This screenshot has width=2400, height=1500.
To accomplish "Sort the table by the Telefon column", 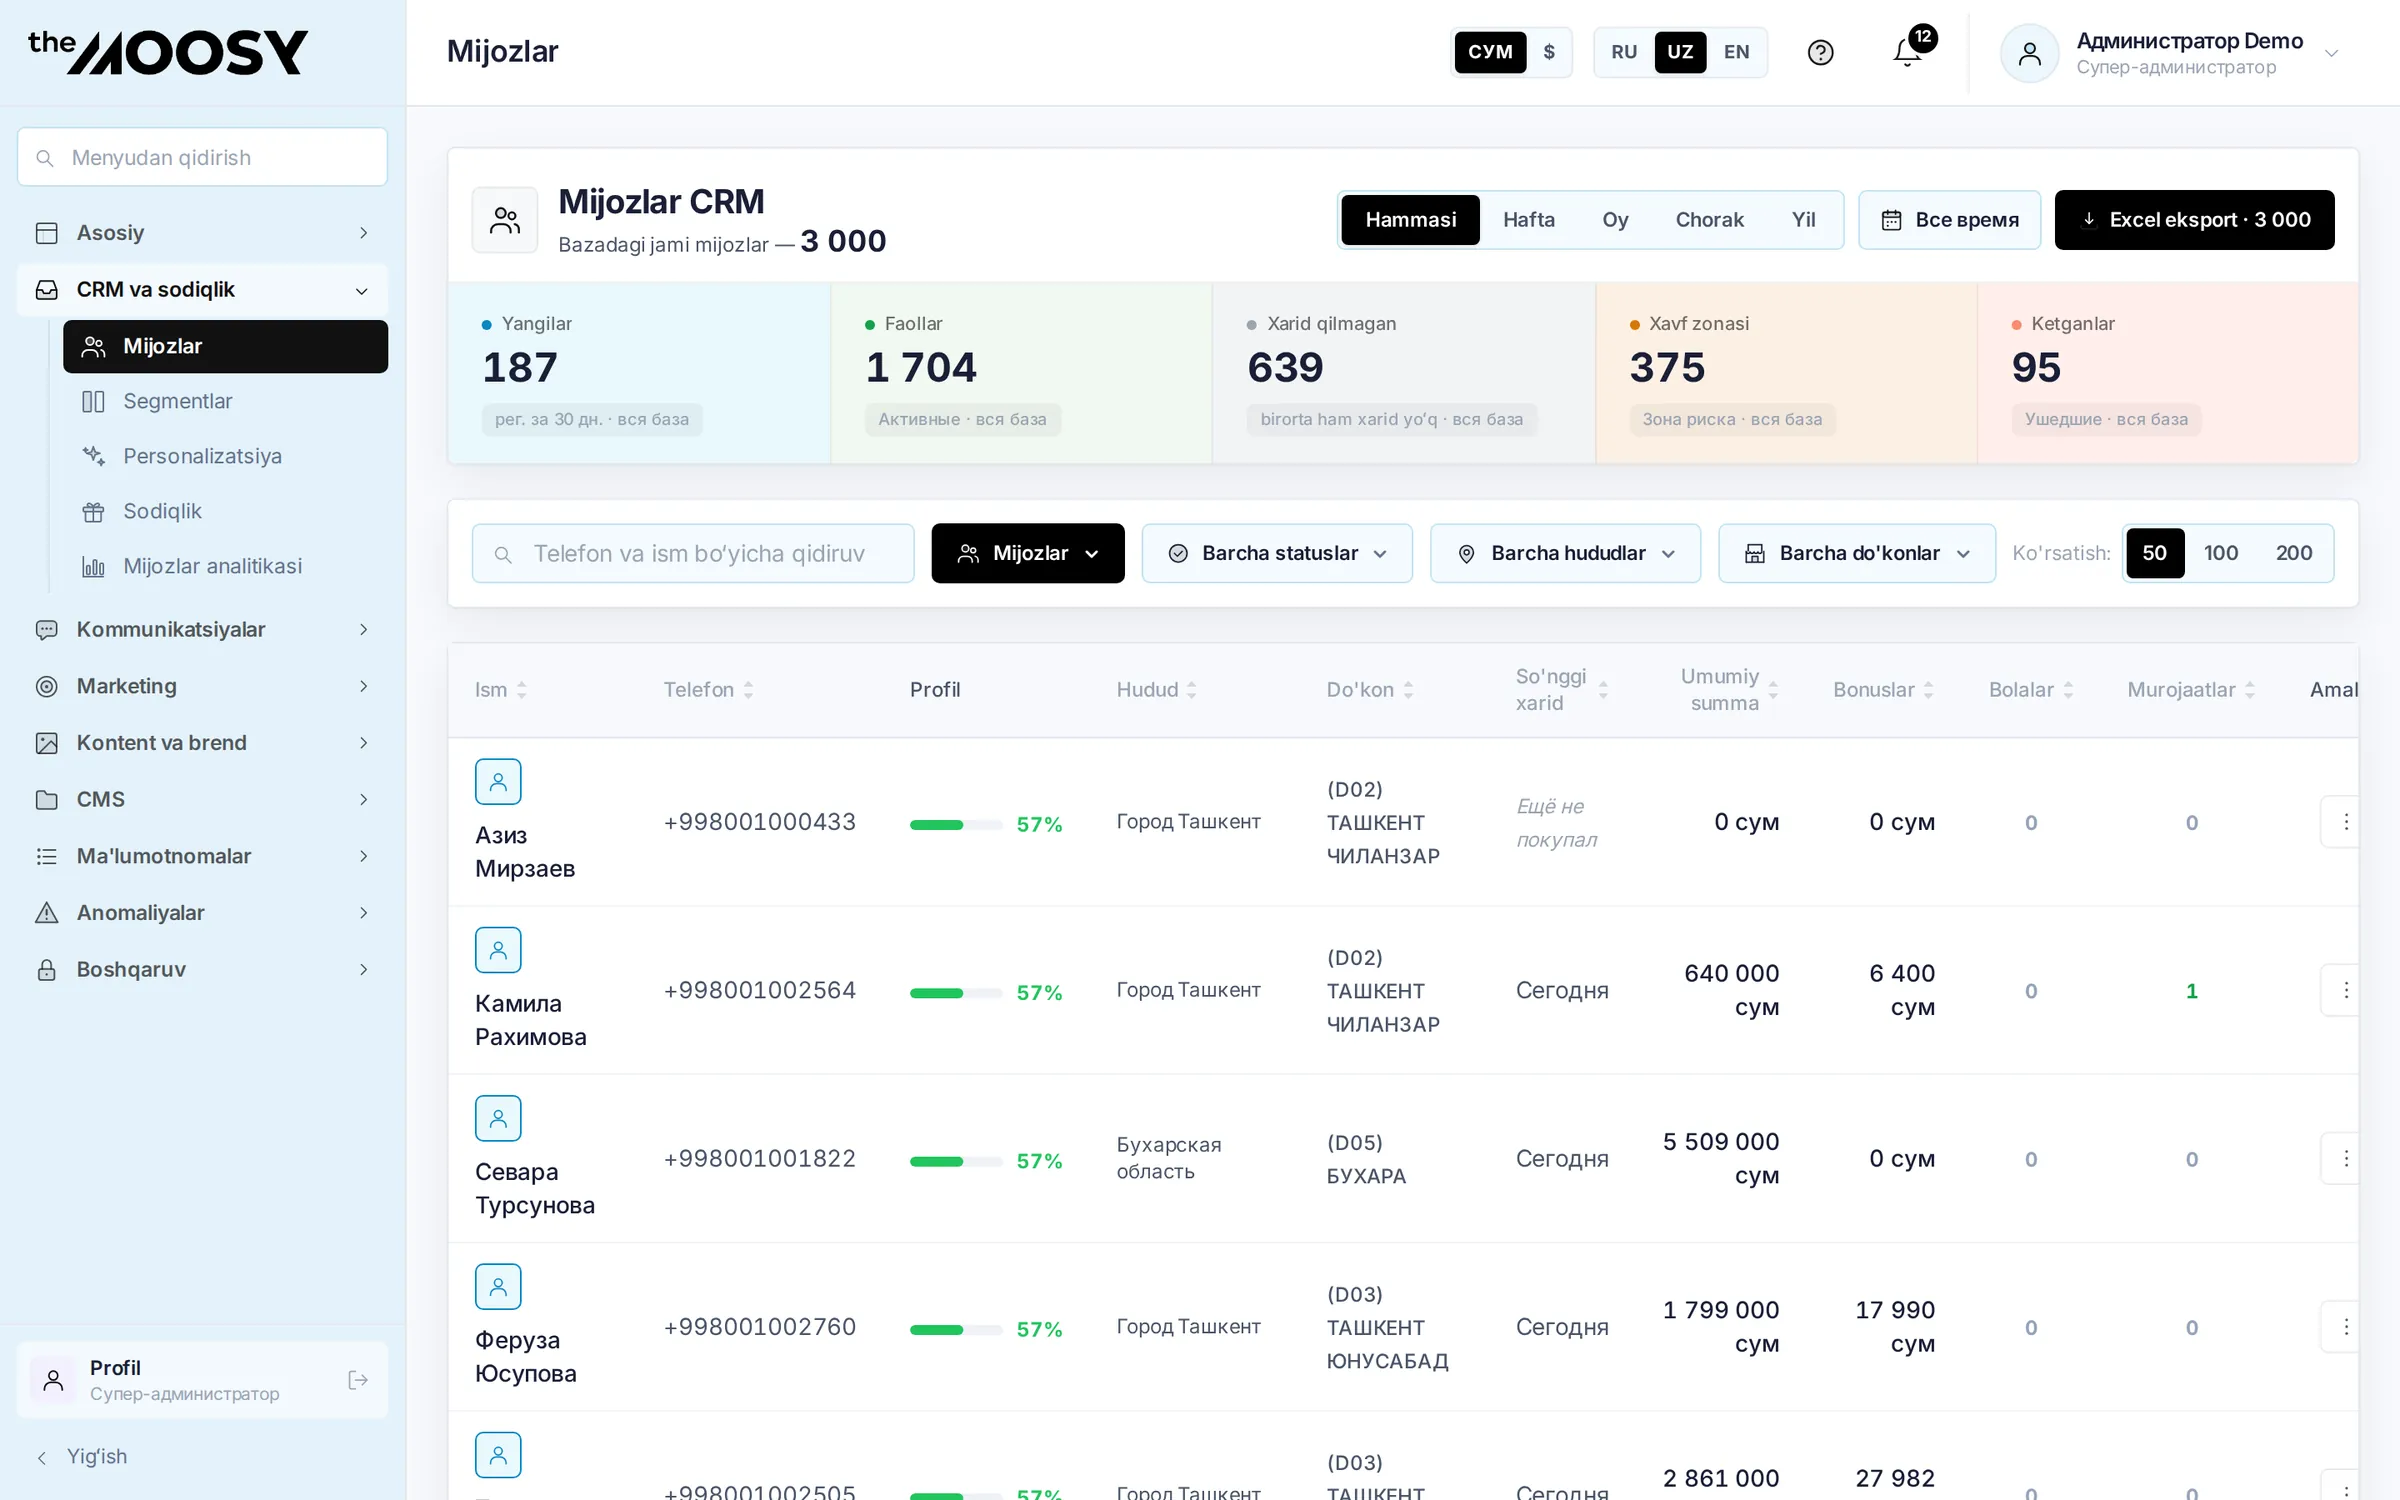I will 709,689.
